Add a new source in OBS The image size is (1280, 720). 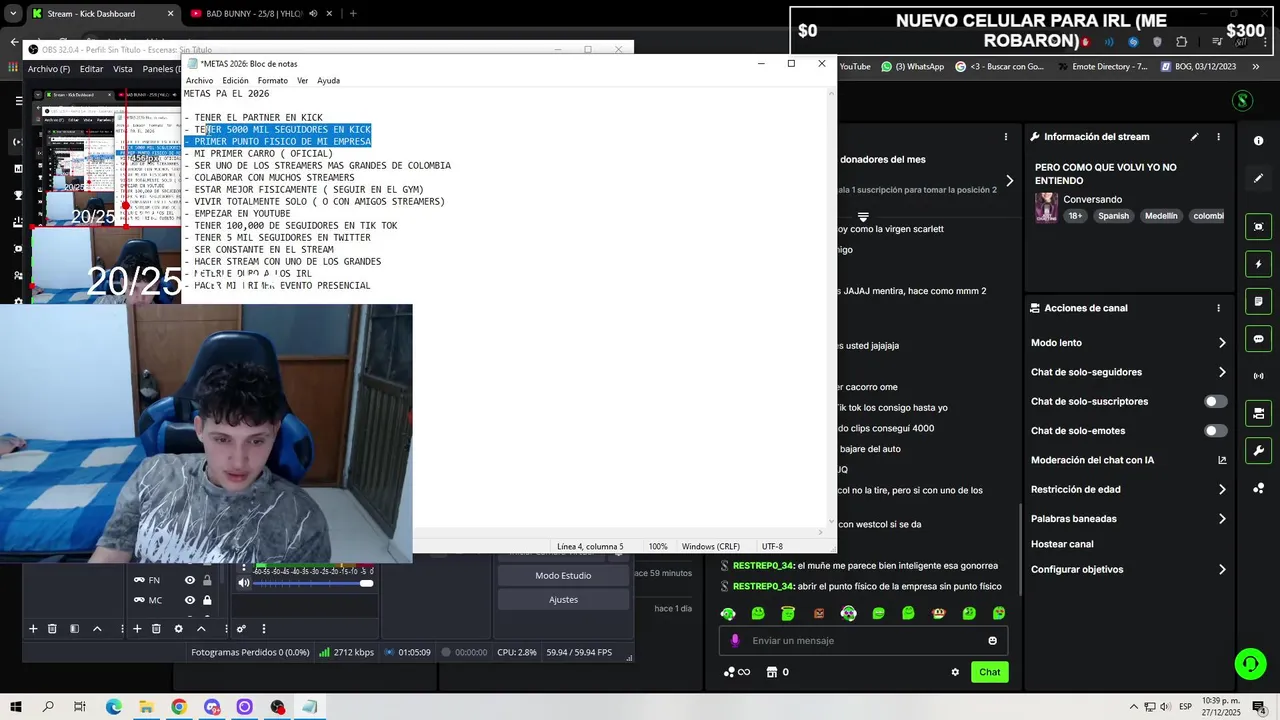[x=137, y=629]
